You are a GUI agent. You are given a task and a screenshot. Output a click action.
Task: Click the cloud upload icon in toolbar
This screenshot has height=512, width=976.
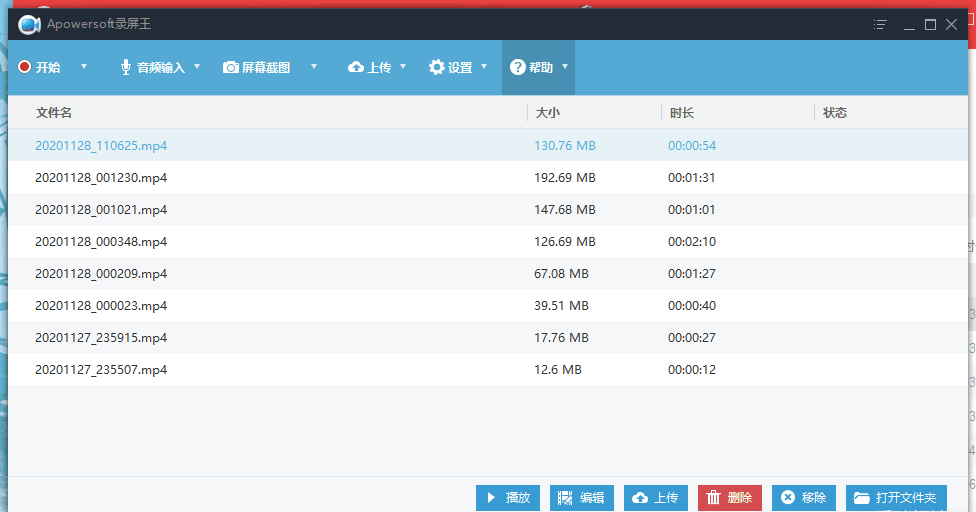(356, 67)
